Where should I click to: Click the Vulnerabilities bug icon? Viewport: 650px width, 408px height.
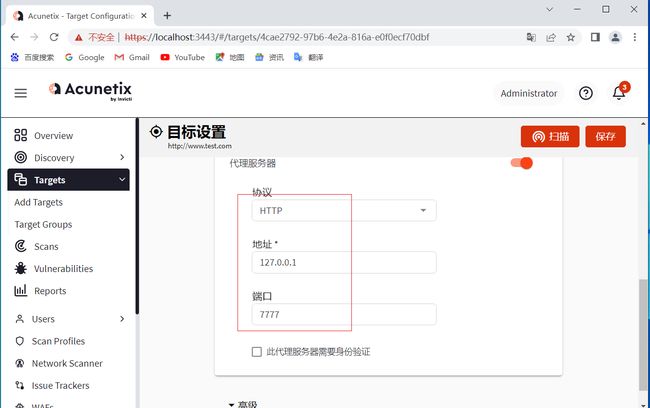click(20, 268)
